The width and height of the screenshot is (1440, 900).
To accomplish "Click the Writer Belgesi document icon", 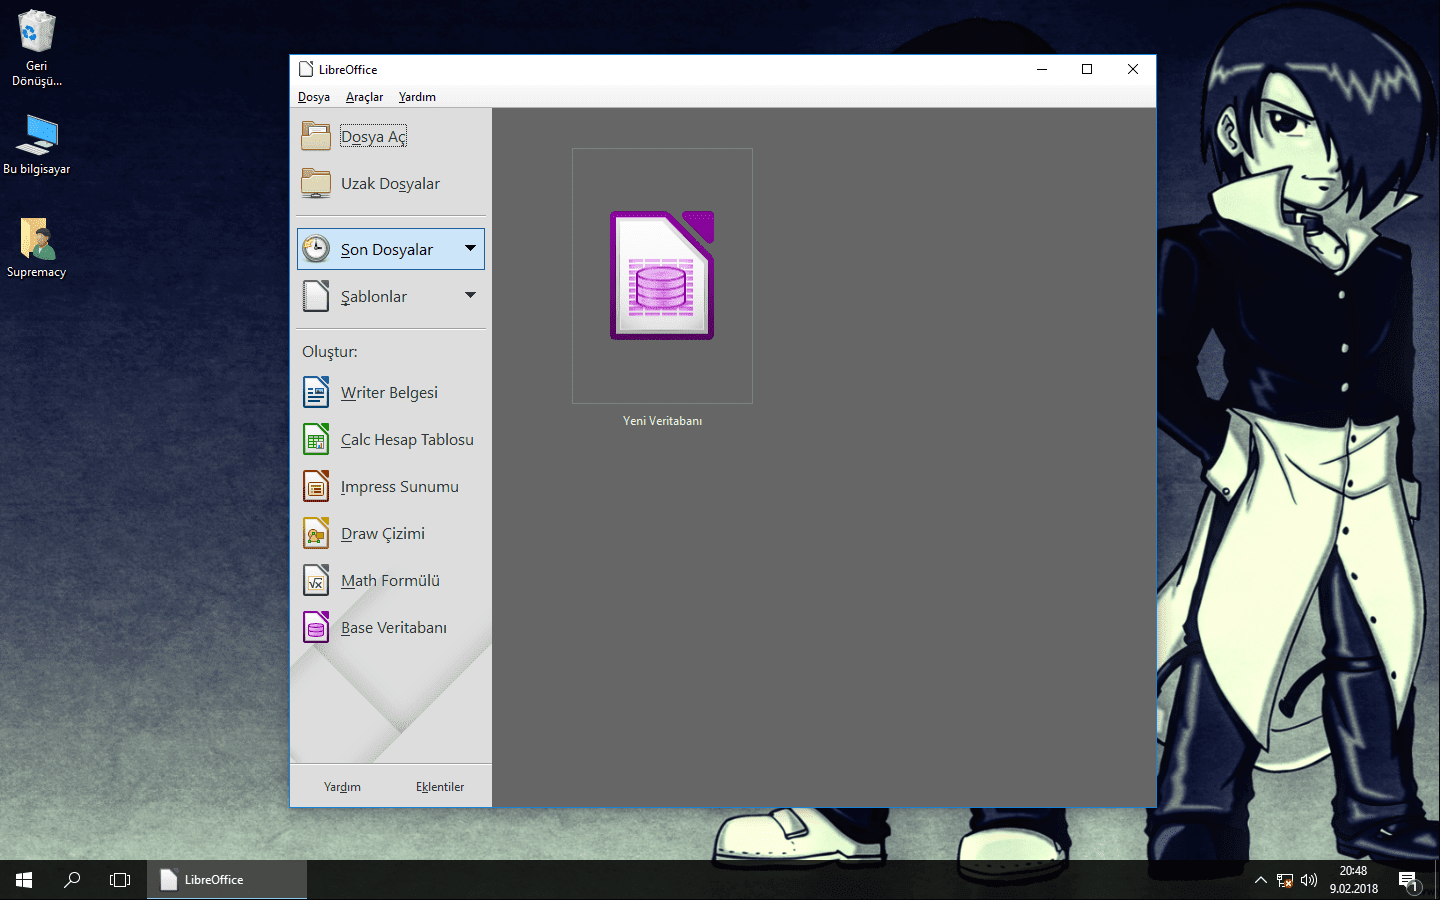I will (316, 392).
